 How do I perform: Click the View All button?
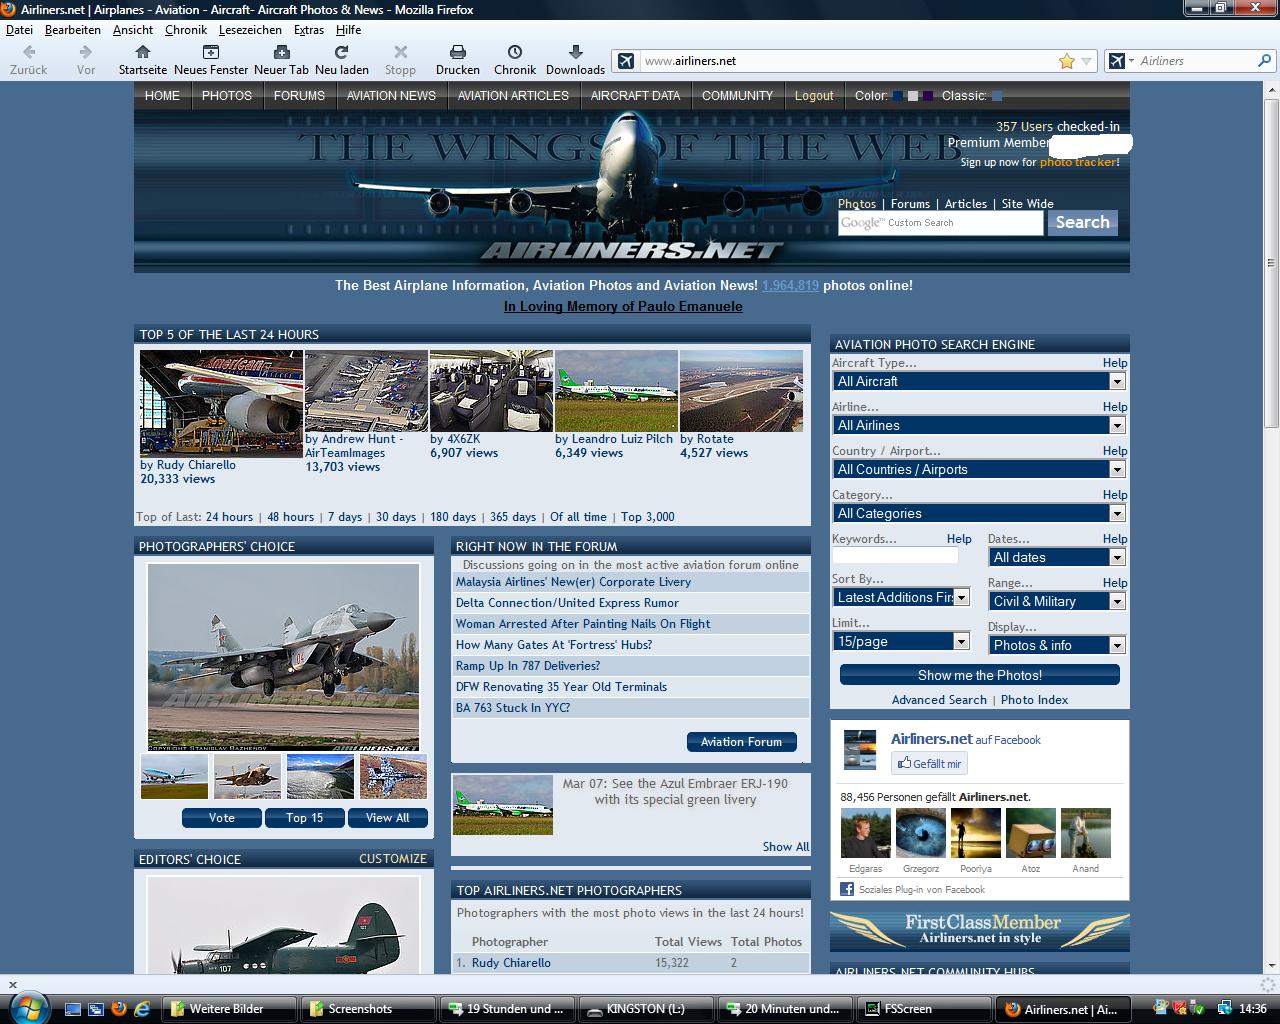click(388, 818)
